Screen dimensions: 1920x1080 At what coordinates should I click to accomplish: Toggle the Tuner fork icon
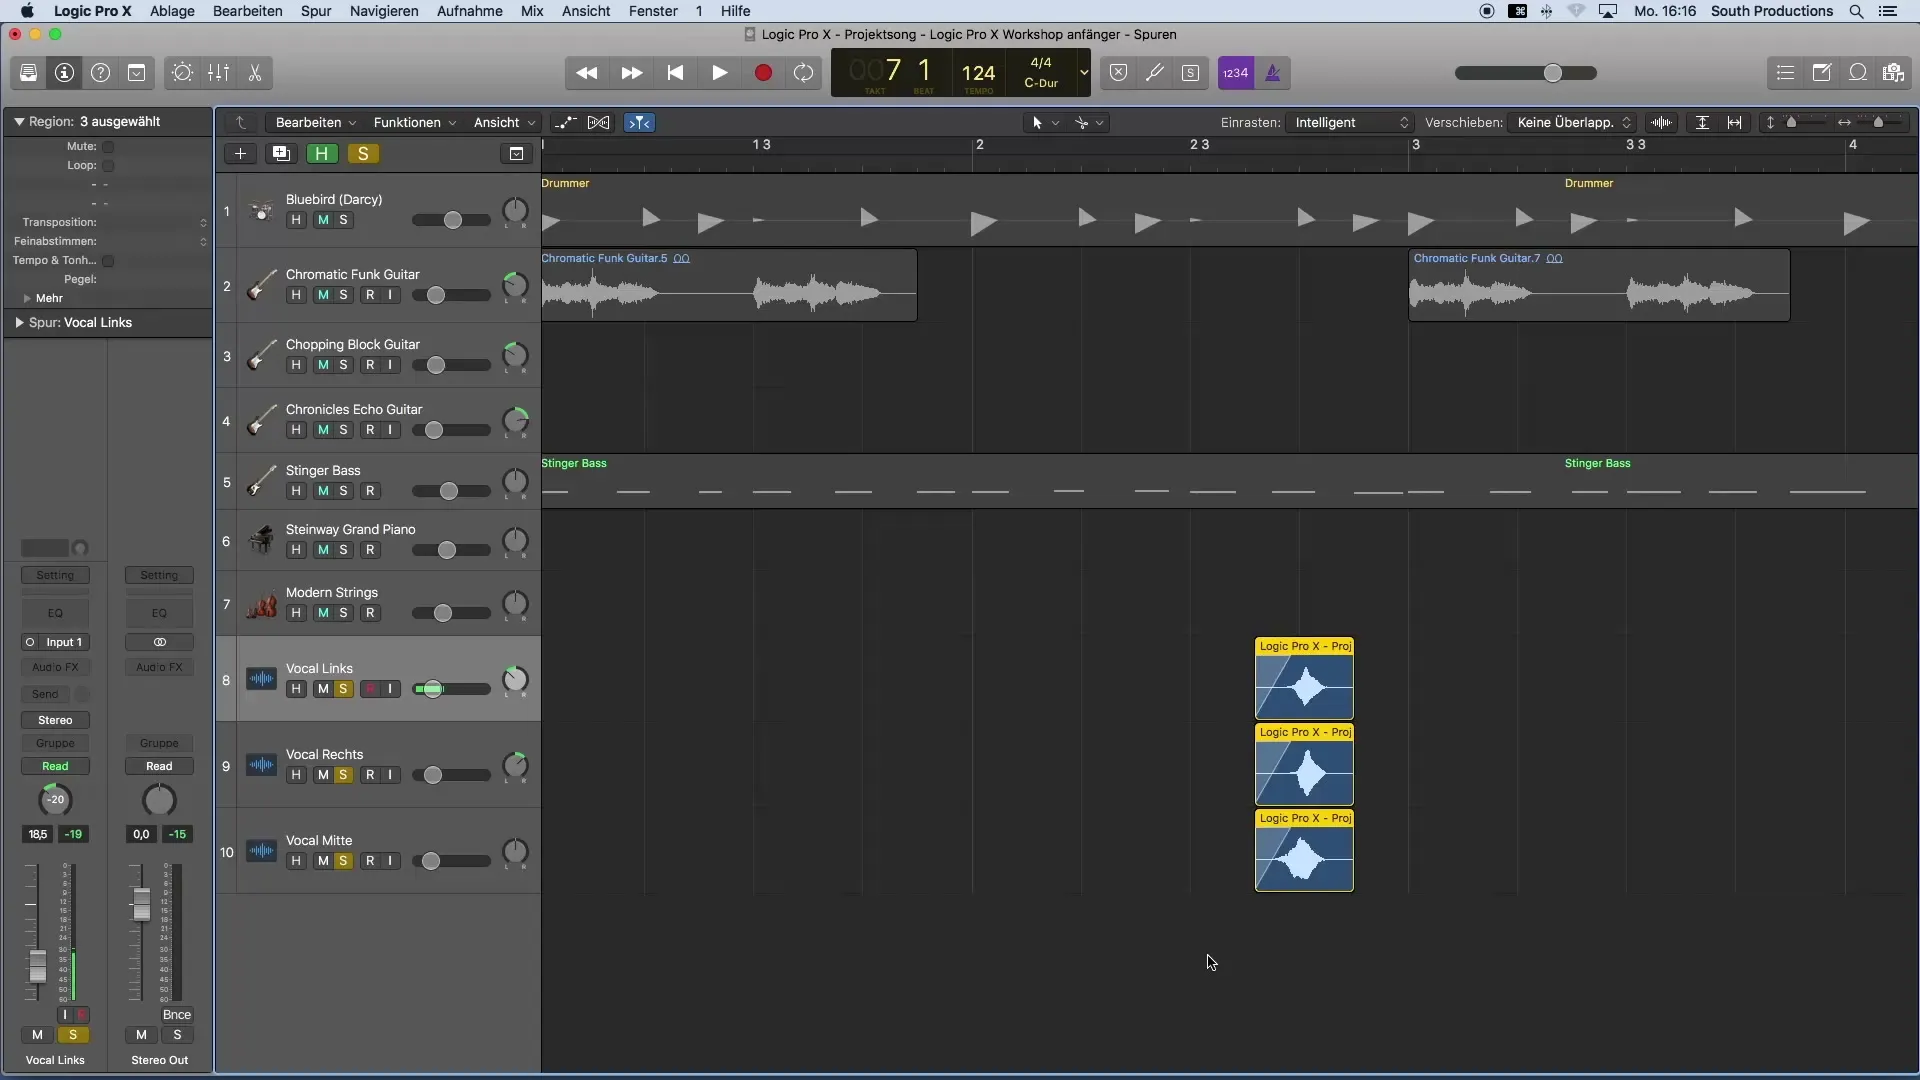click(x=1154, y=73)
